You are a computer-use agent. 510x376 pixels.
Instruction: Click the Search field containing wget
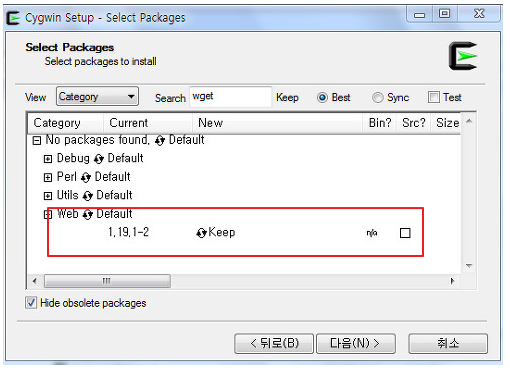[x=231, y=97]
